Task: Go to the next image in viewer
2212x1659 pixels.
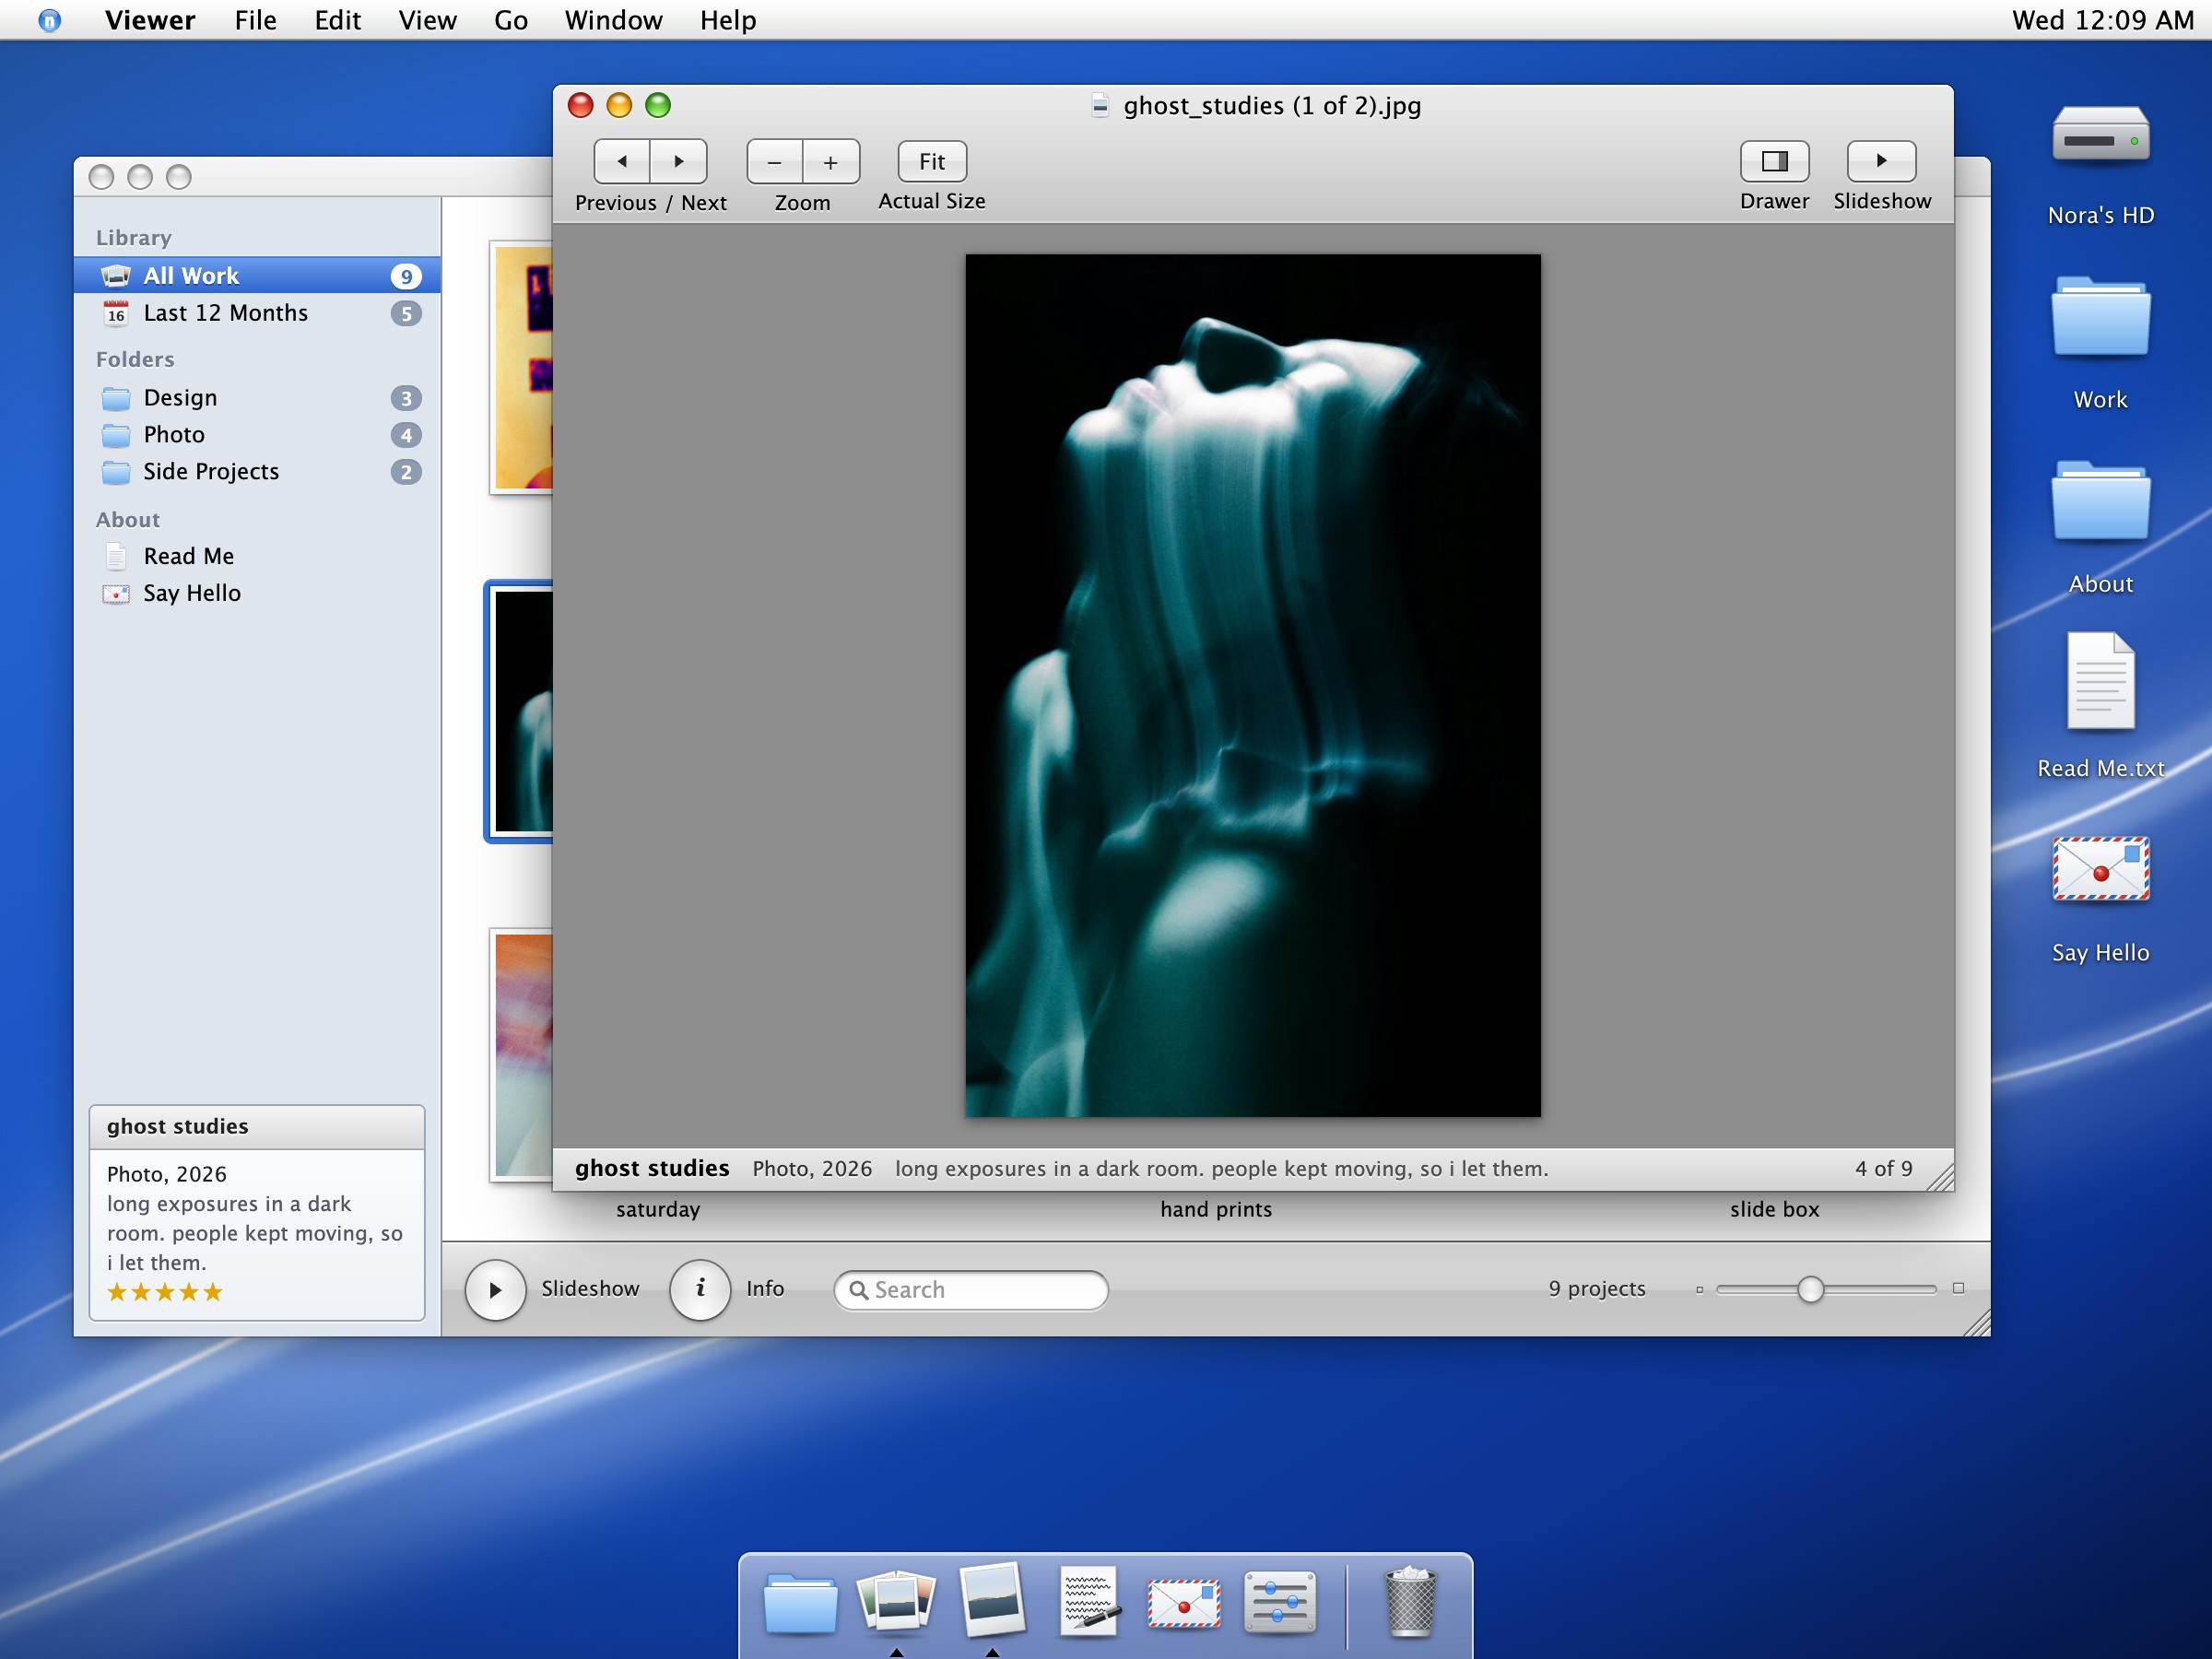Action: (679, 161)
